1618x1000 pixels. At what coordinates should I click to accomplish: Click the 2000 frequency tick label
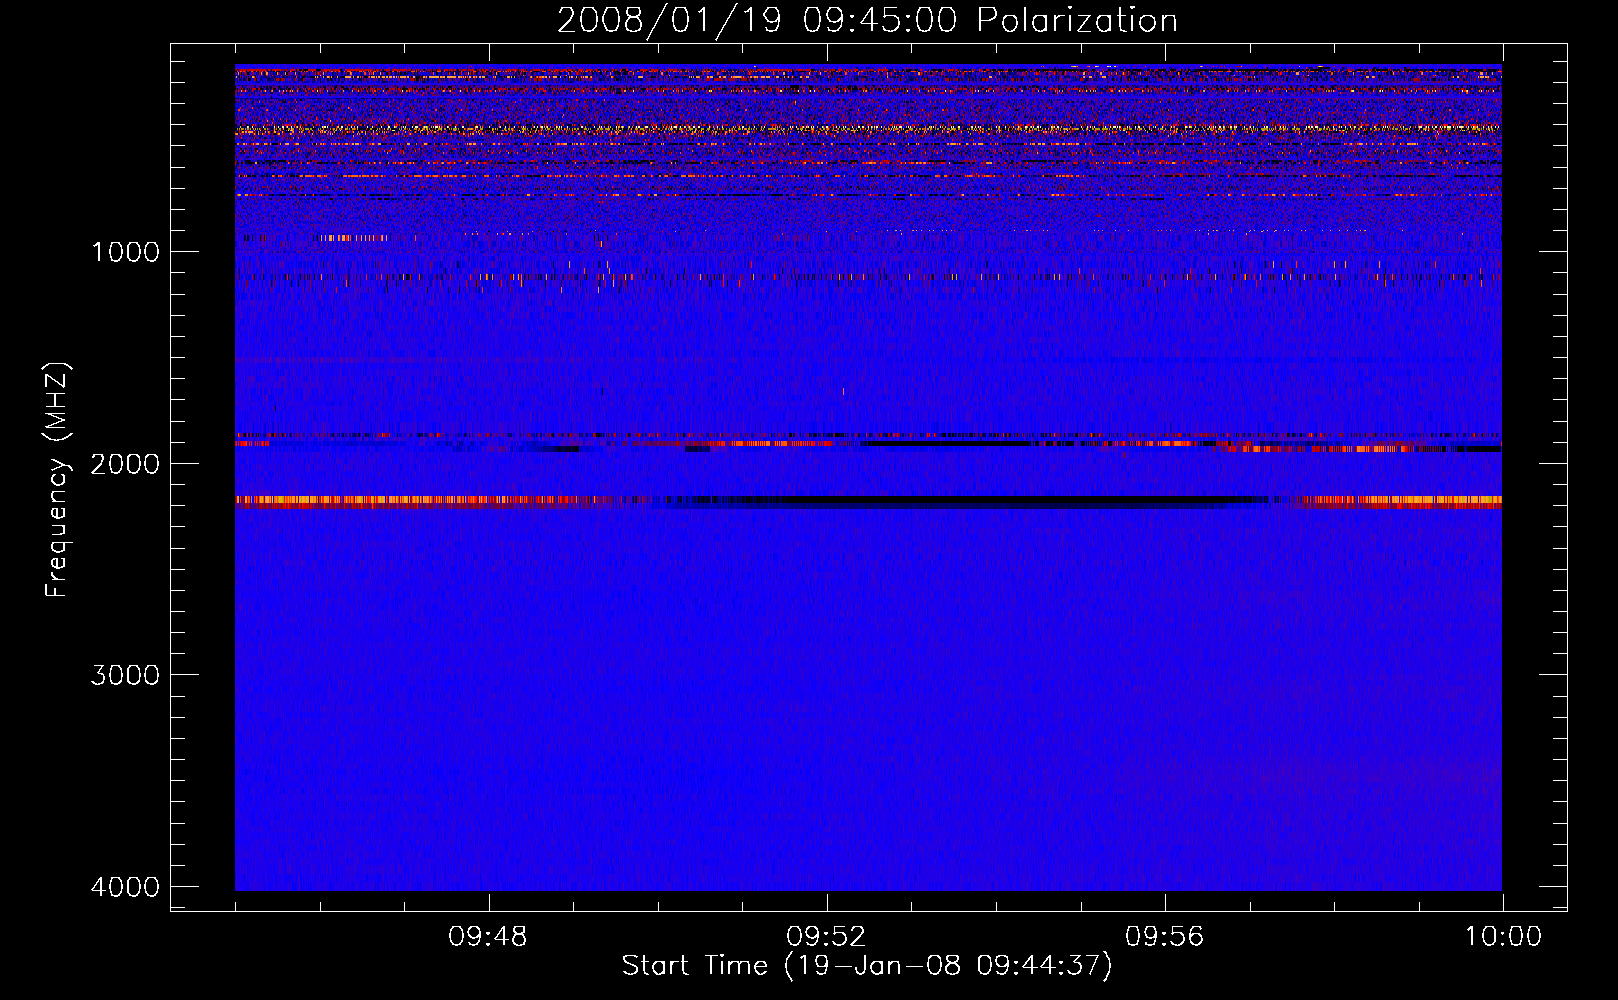click(125, 463)
